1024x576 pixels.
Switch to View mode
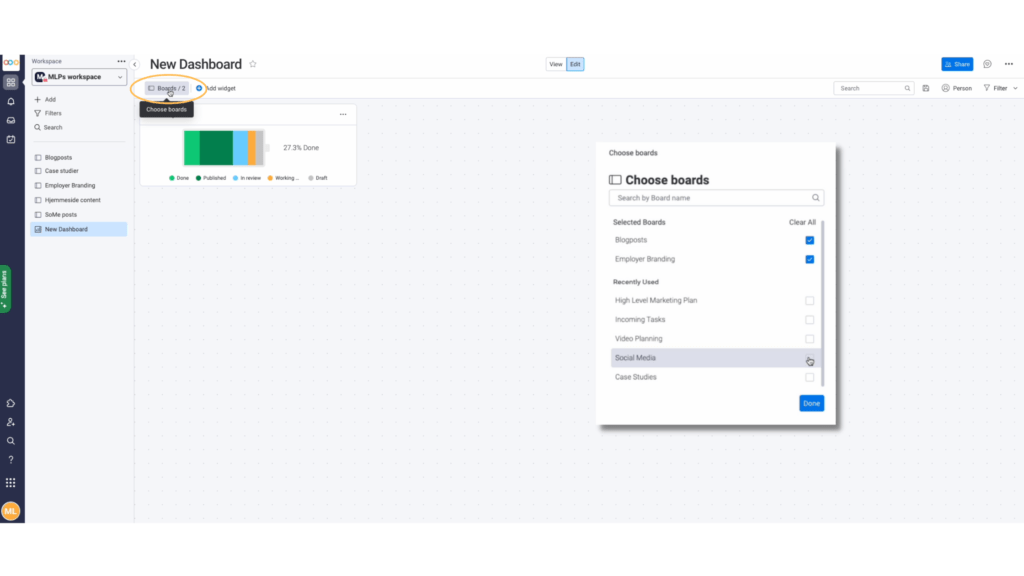(556, 64)
